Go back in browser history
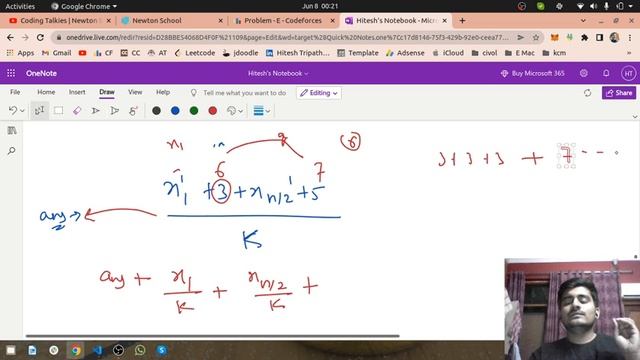 pyautogui.click(x=10, y=38)
